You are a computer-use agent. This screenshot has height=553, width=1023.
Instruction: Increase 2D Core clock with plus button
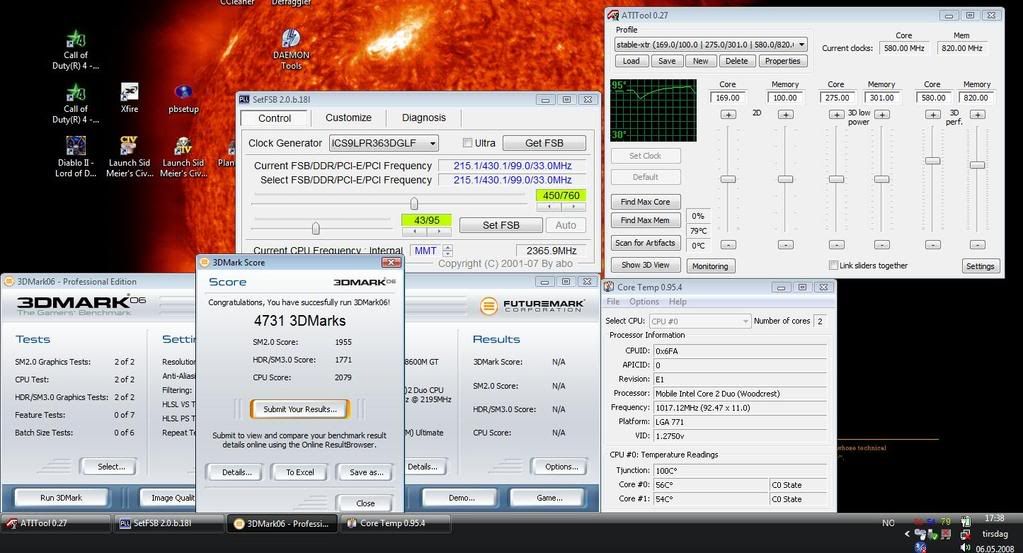tap(728, 114)
